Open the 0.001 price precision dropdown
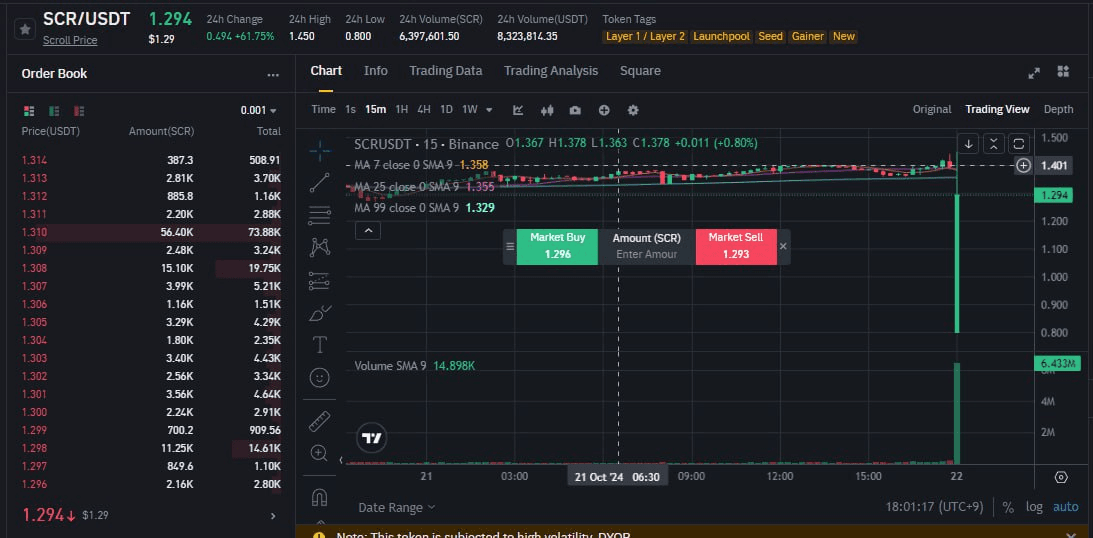The width and height of the screenshot is (1093, 538). [x=259, y=110]
